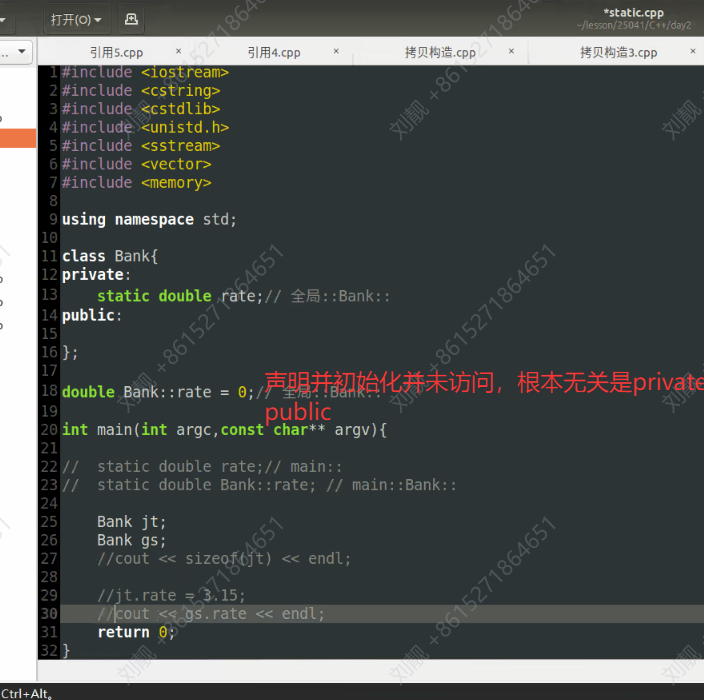Click '//jt.rate = 3.15;' on line 29
The width and height of the screenshot is (704, 700).
171,595
